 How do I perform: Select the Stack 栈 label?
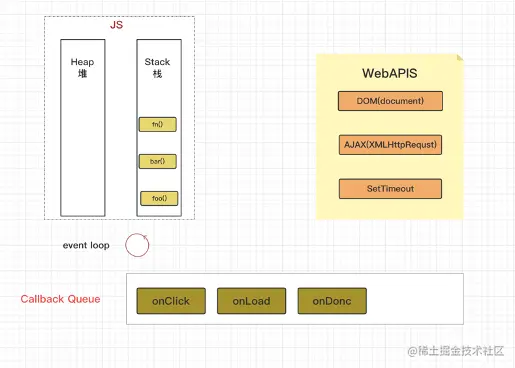click(x=157, y=67)
